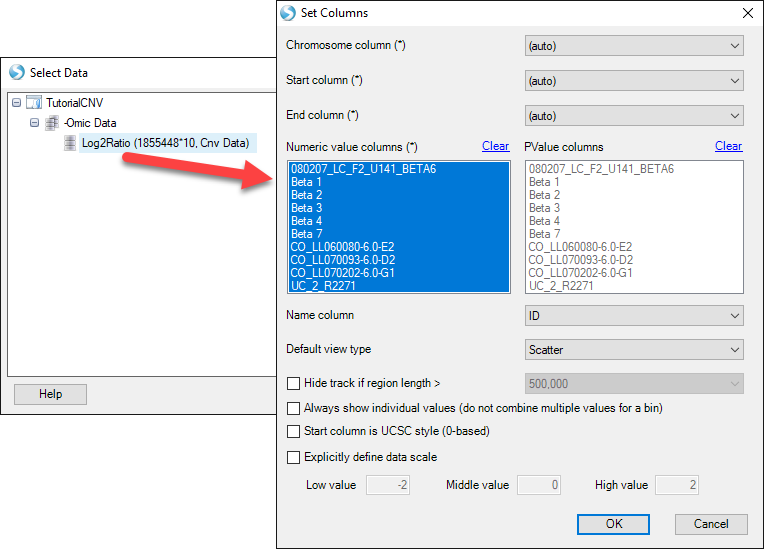This screenshot has width=764, height=549.
Task: Select Beta 3 in PValue columns
Action: pyautogui.click(x=634, y=208)
